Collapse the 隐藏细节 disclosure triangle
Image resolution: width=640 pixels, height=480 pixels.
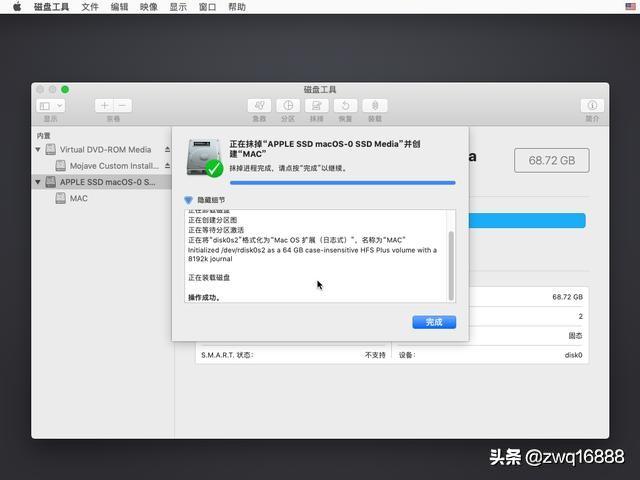(x=188, y=200)
